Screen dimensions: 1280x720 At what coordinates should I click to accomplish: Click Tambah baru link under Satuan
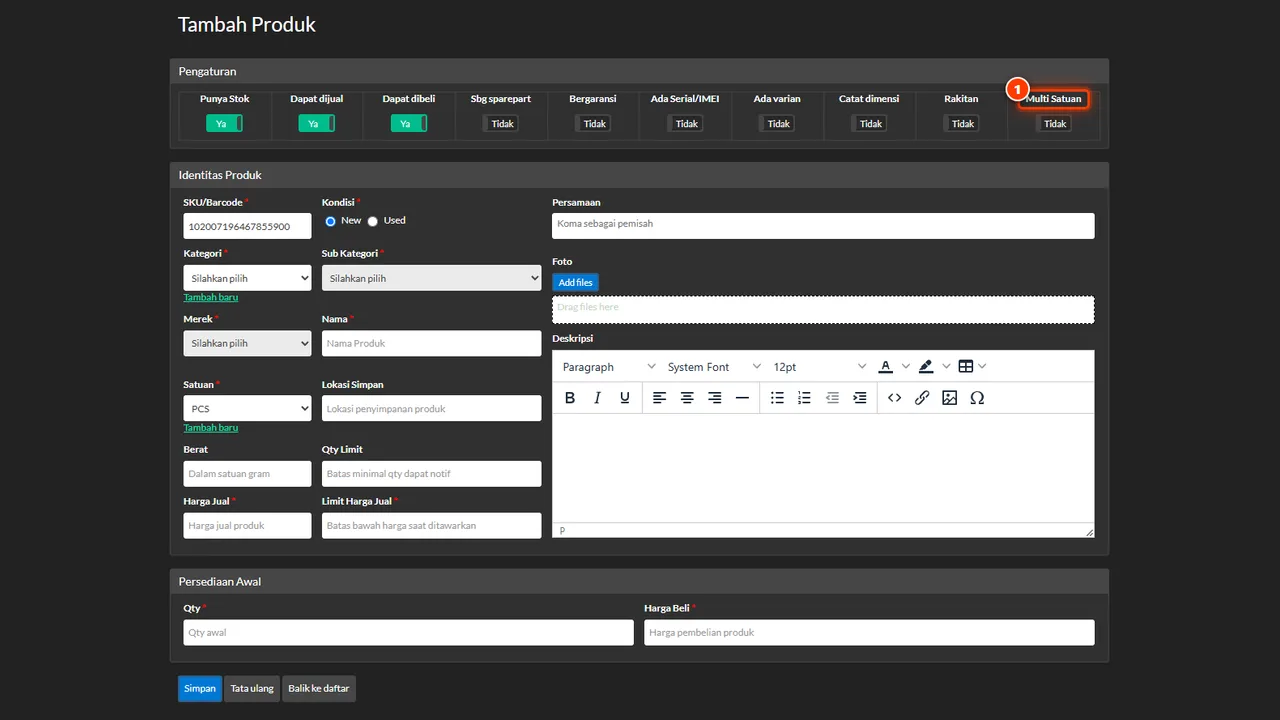point(211,427)
